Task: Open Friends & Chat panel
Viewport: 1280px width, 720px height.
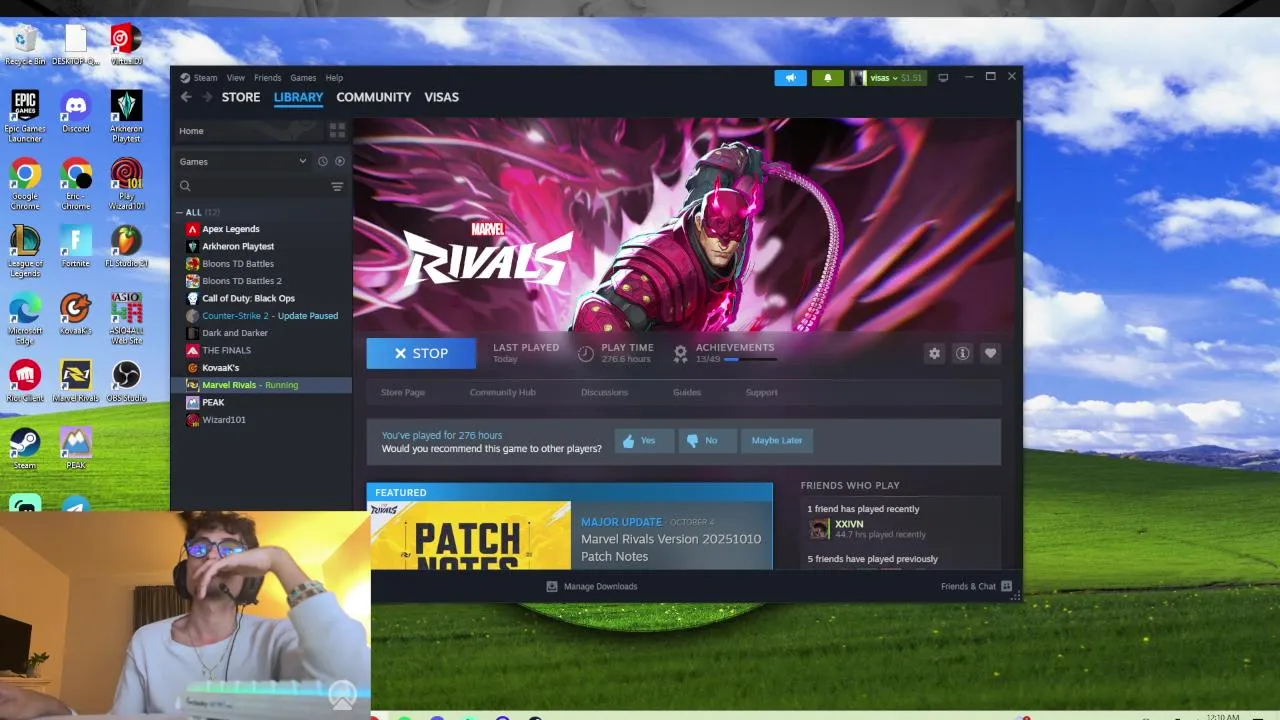Action: 976,586
